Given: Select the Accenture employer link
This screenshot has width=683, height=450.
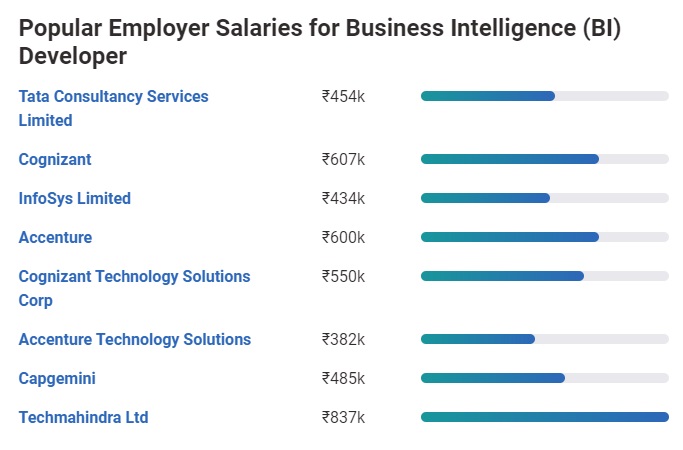Looking at the screenshot, I should pos(55,237).
